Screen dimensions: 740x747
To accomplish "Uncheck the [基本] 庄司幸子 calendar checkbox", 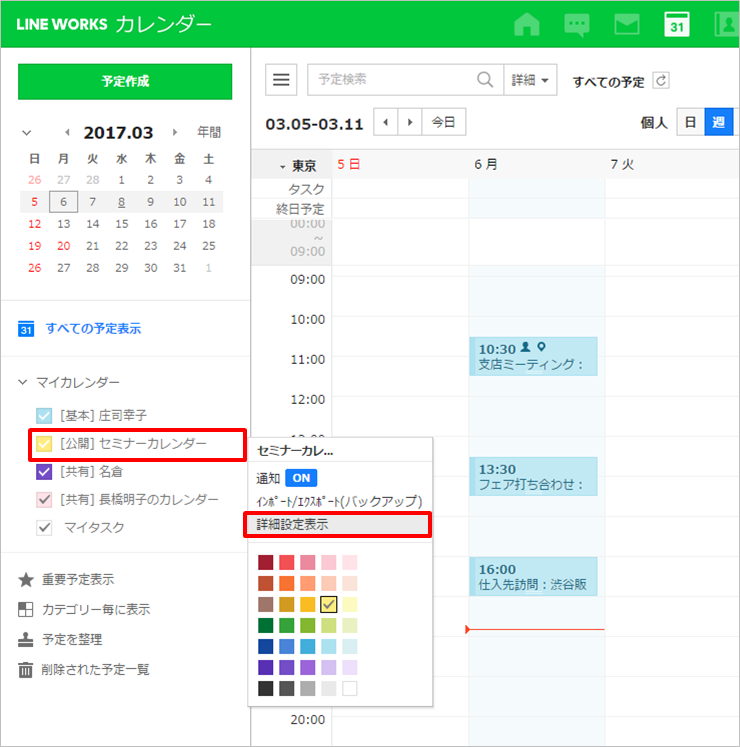I will pos(44,415).
